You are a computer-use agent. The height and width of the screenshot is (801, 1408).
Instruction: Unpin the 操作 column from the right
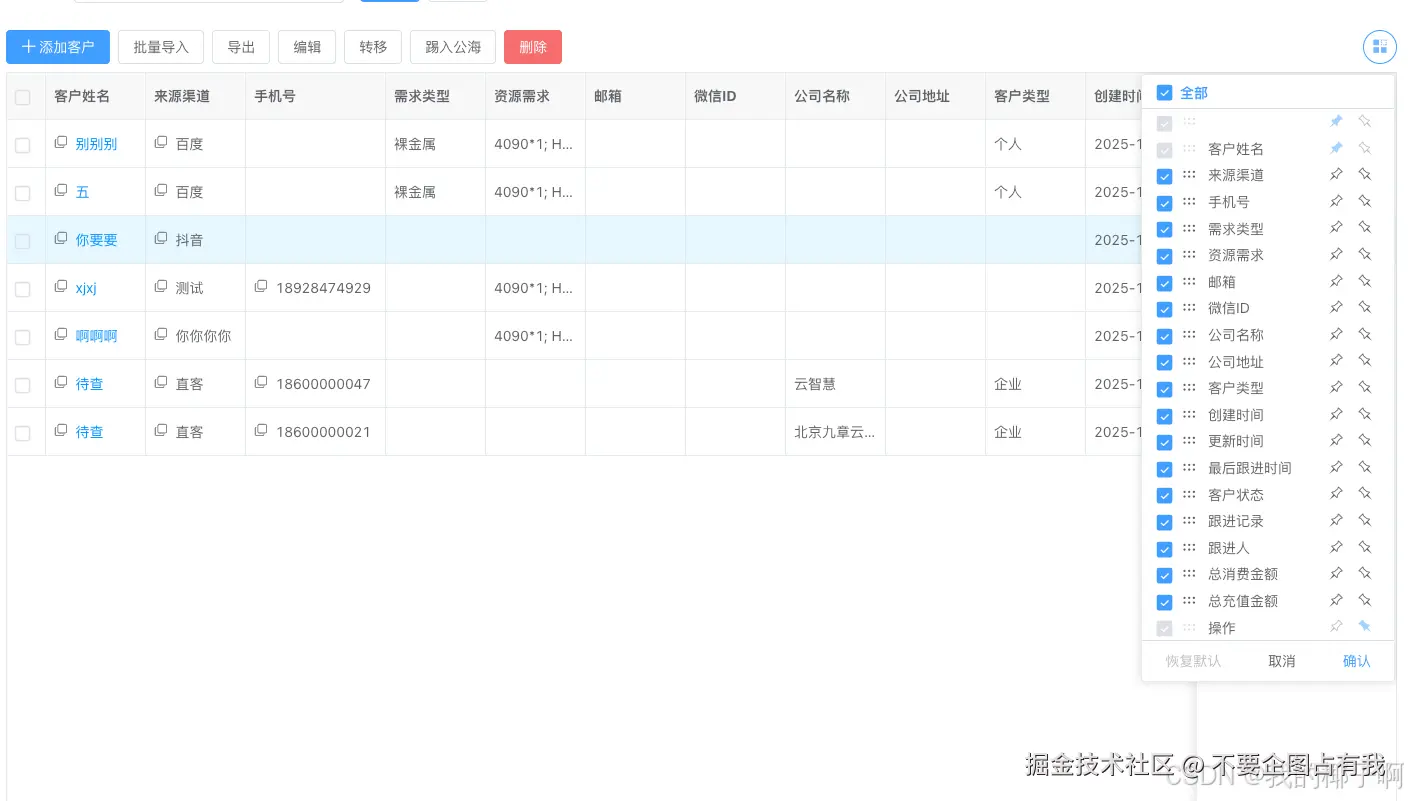(x=1365, y=626)
